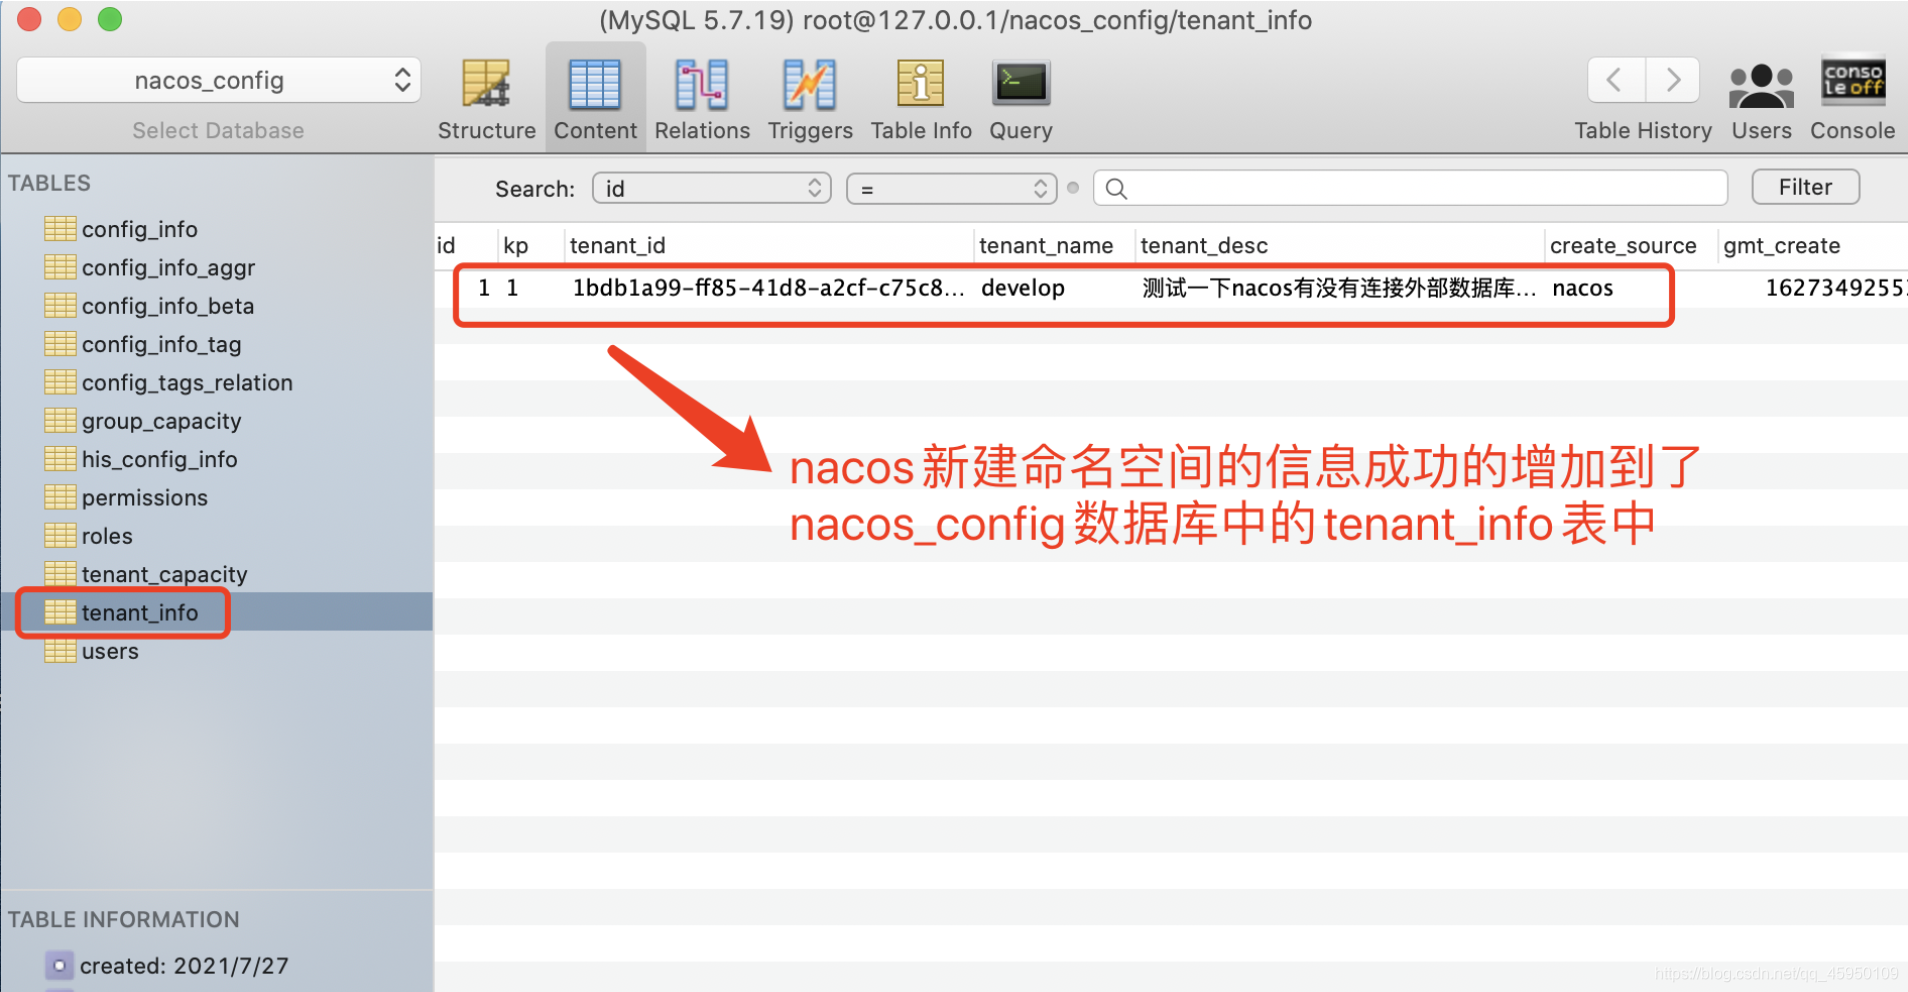Click the tenant_desc cell with Chinese text

point(1339,288)
